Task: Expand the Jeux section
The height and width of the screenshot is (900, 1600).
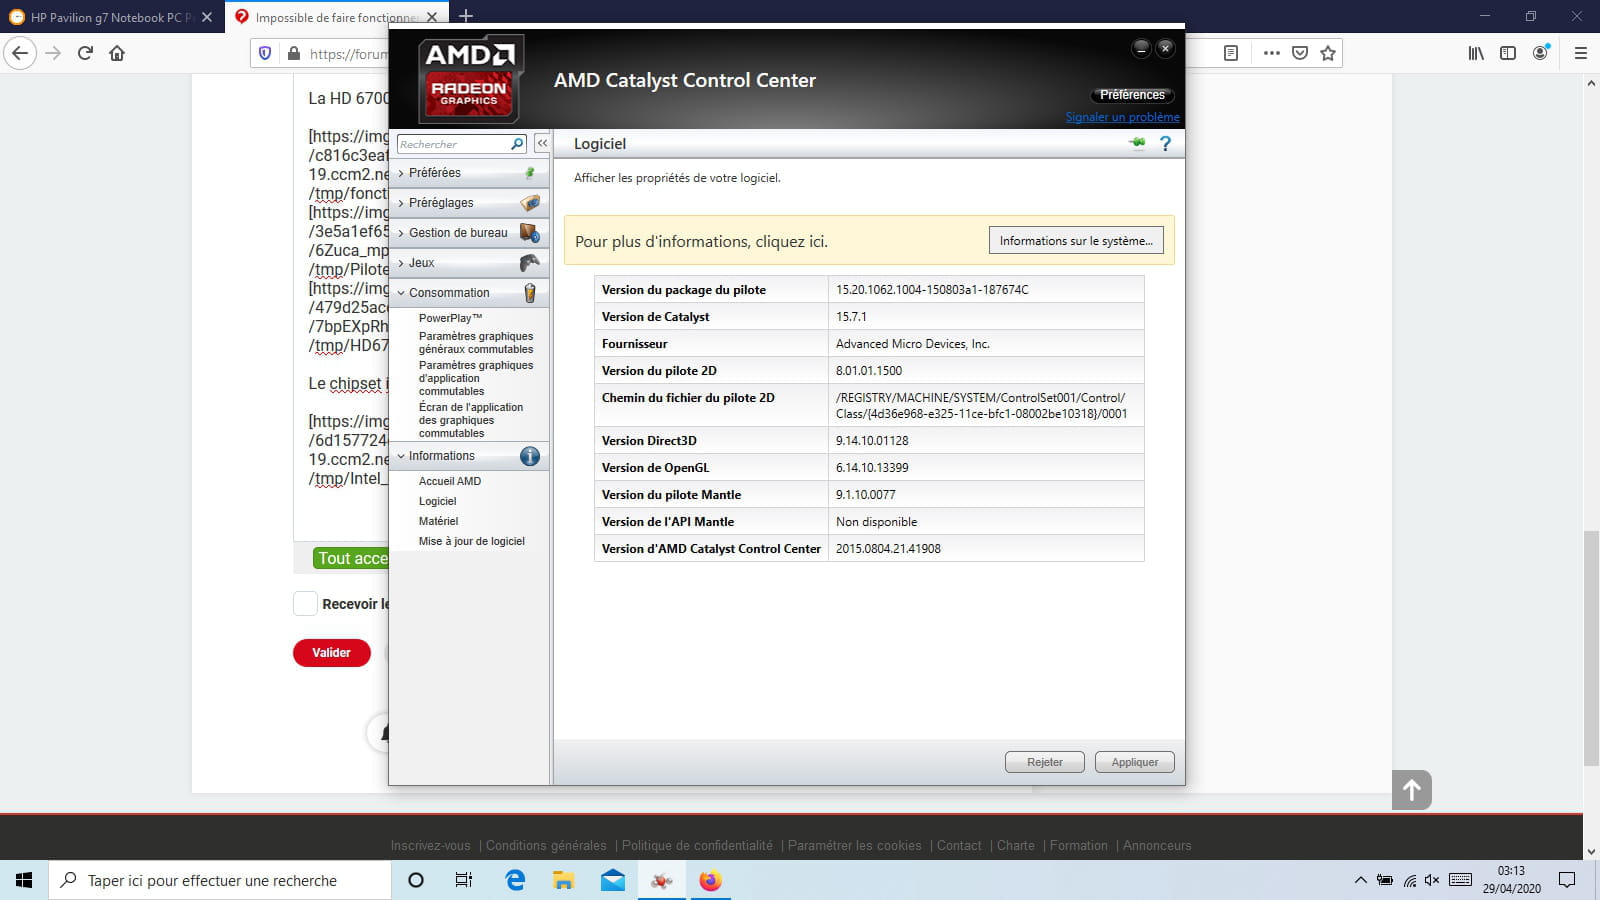Action: [468, 263]
